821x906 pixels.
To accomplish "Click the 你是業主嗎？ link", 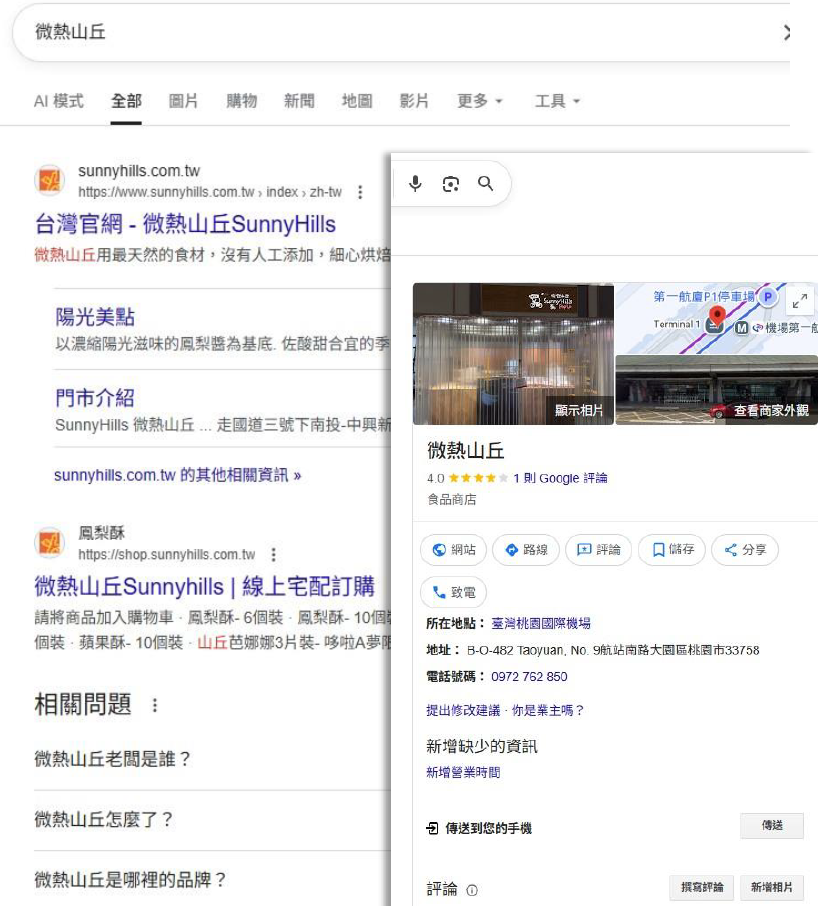I will [548, 710].
